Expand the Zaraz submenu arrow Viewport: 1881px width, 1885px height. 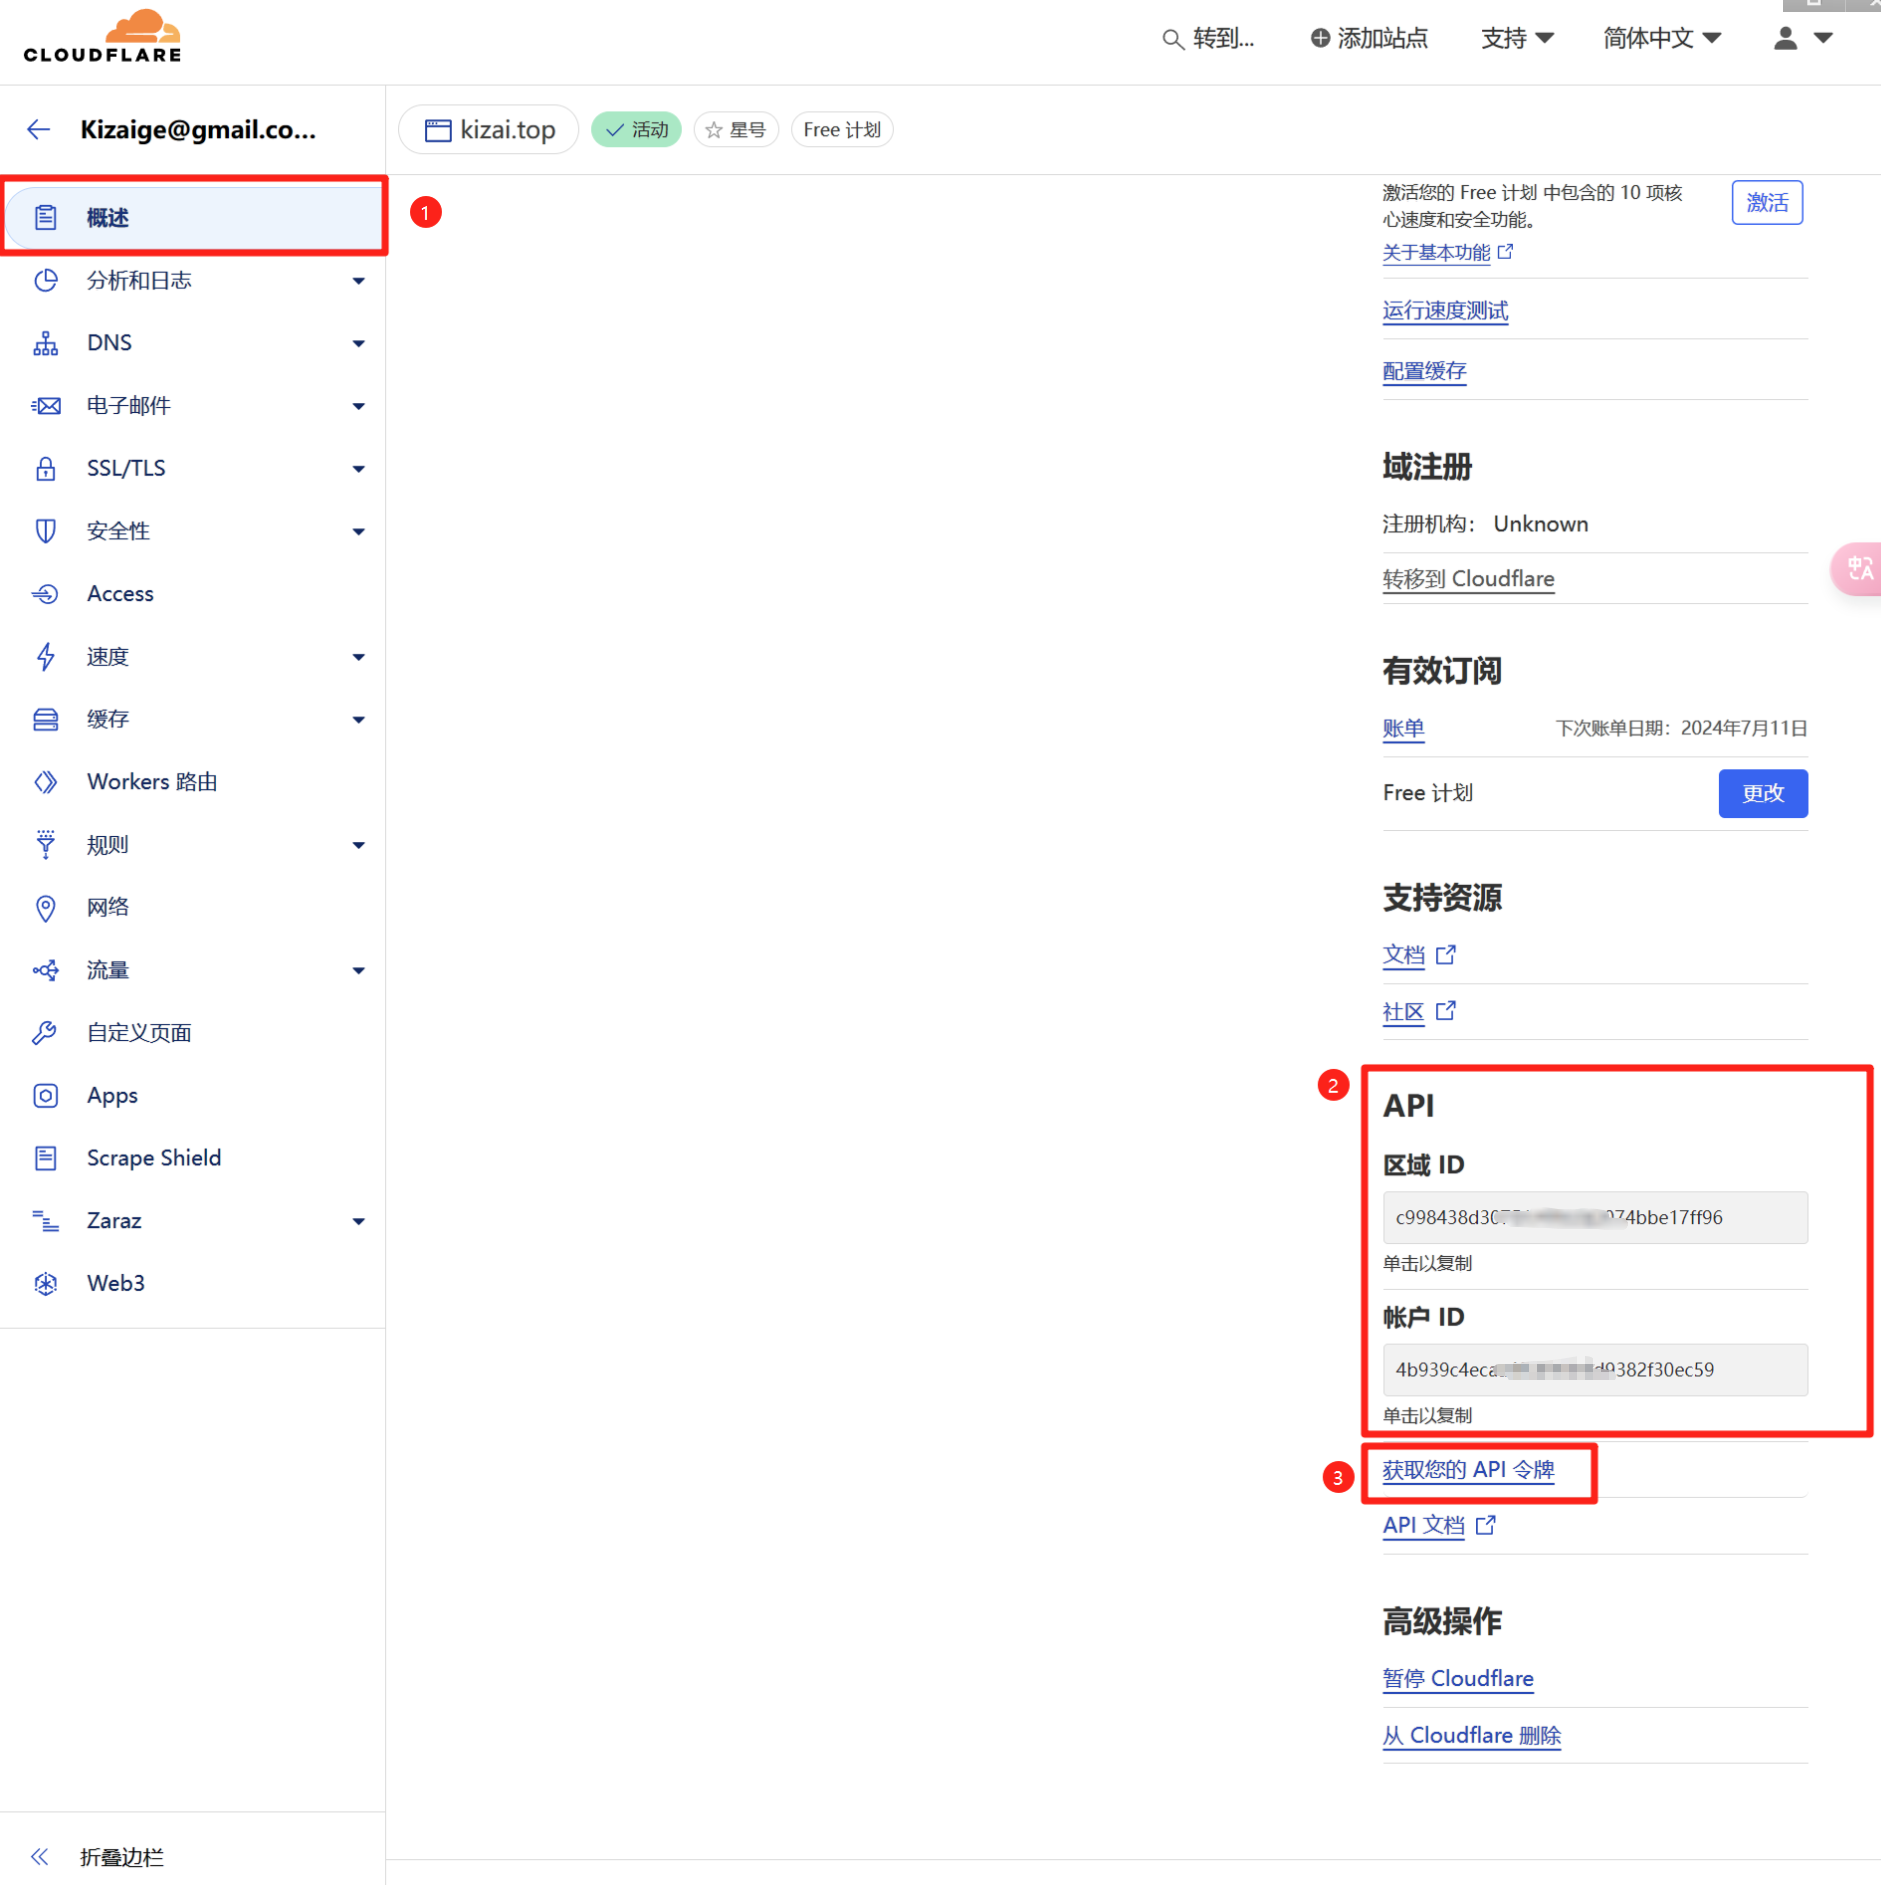(x=358, y=1221)
